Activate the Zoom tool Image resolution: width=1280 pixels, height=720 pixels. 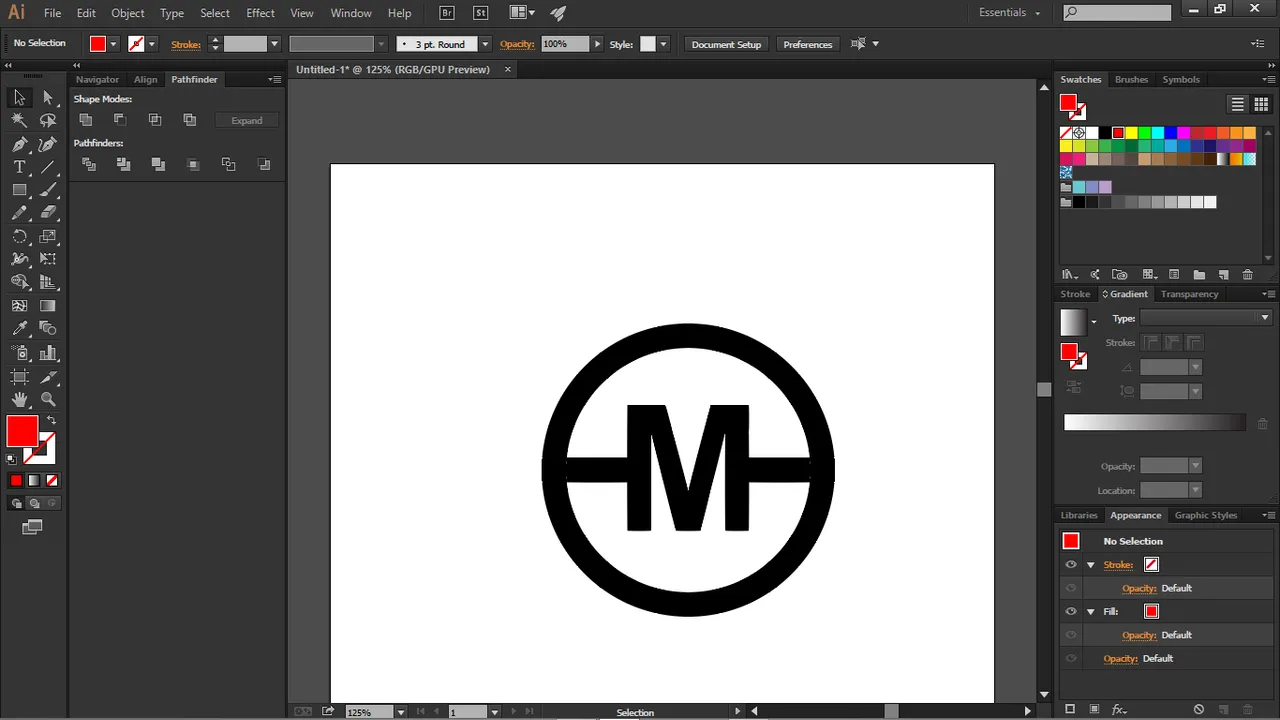48,400
